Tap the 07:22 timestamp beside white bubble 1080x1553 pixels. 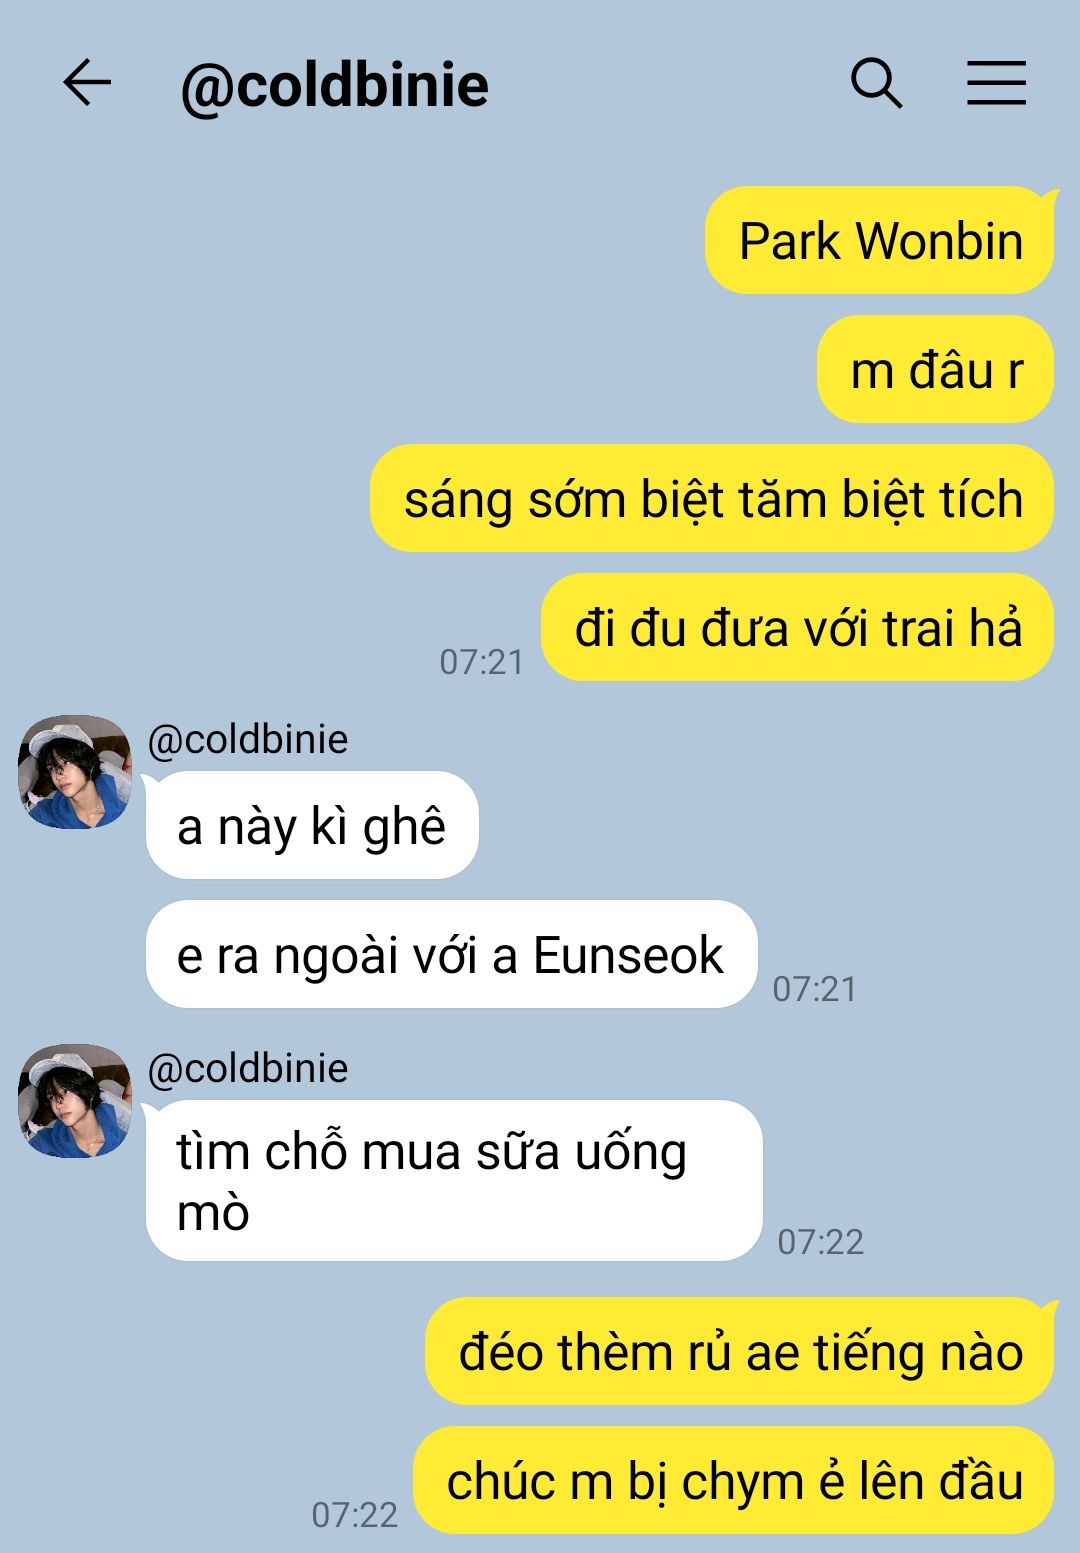(x=820, y=1242)
